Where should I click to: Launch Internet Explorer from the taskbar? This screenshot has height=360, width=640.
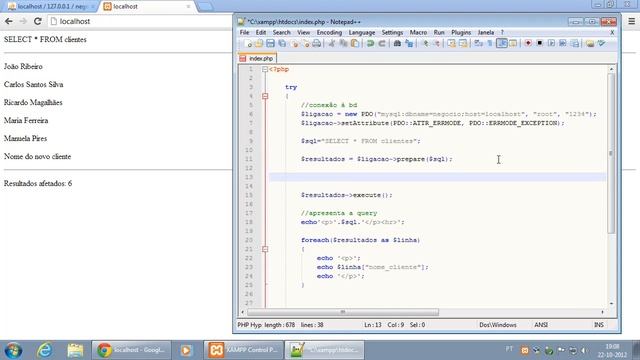point(44,350)
